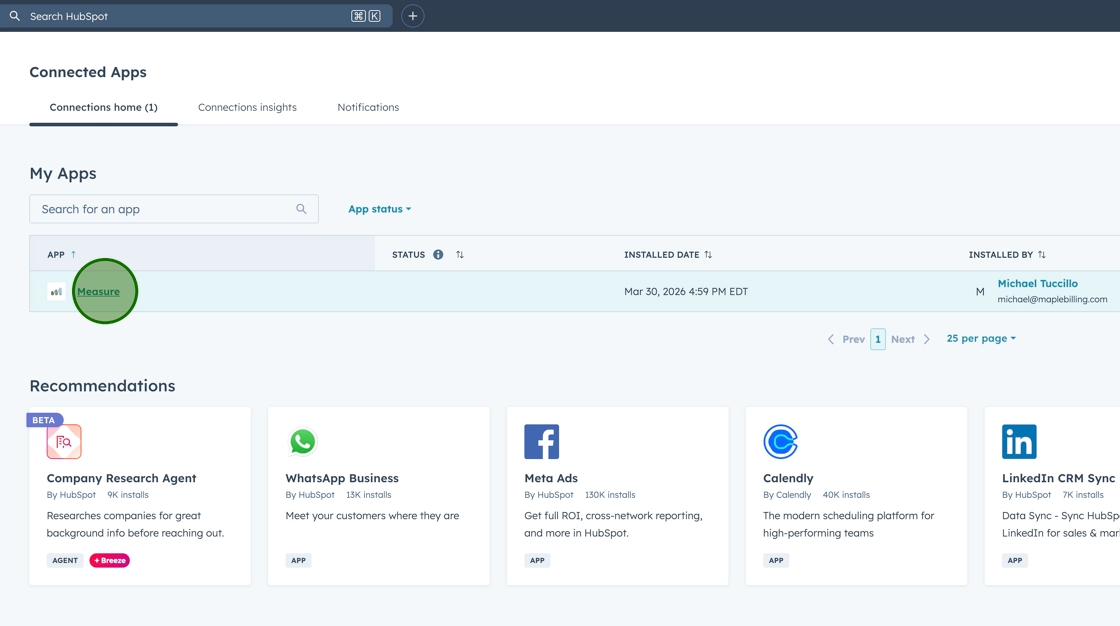Open the Measure app link
1120x626 pixels.
coord(98,292)
